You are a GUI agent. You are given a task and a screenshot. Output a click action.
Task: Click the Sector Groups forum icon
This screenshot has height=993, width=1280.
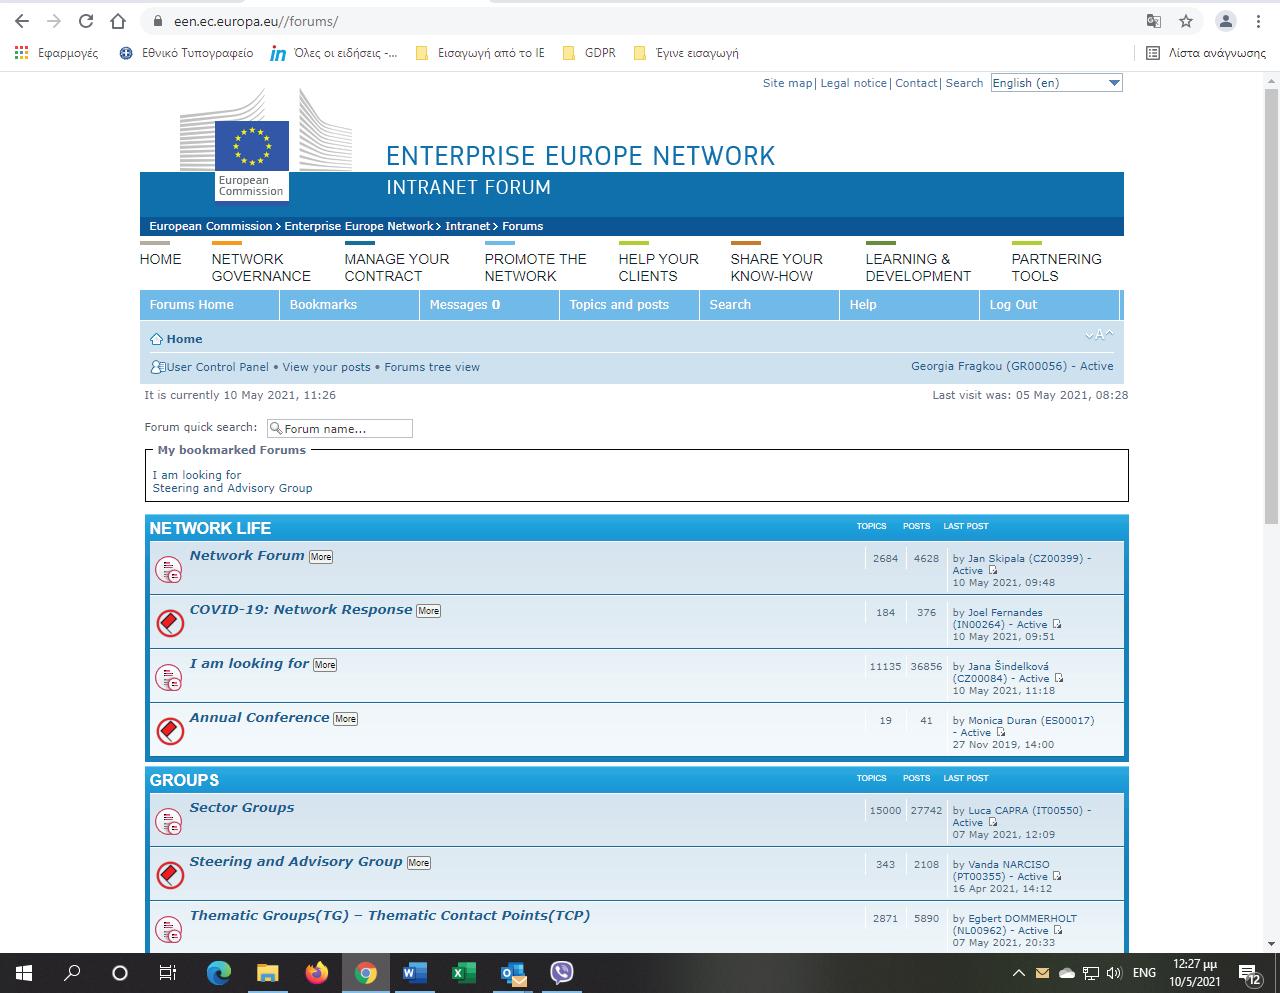click(x=169, y=821)
